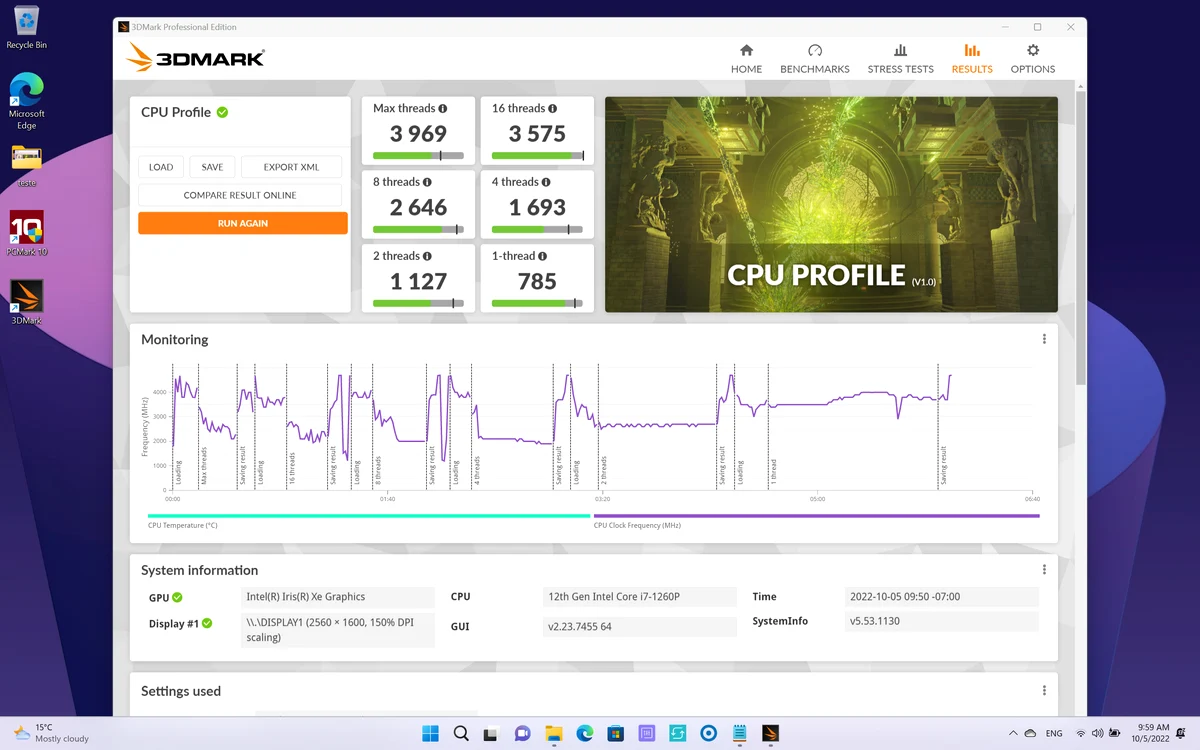Open Settings used three-dot menu
The image size is (1200, 750).
[1044, 691]
